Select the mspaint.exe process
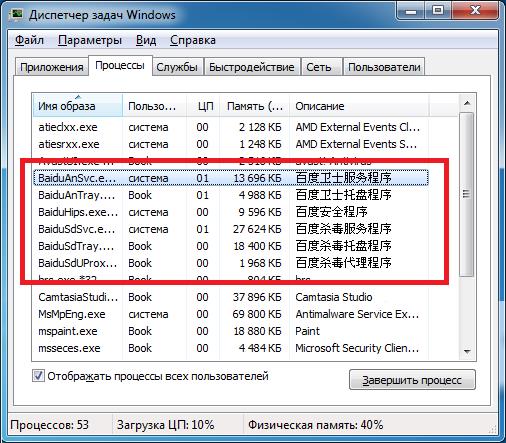Image resolution: width=506 pixels, height=443 pixels. coord(230,331)
